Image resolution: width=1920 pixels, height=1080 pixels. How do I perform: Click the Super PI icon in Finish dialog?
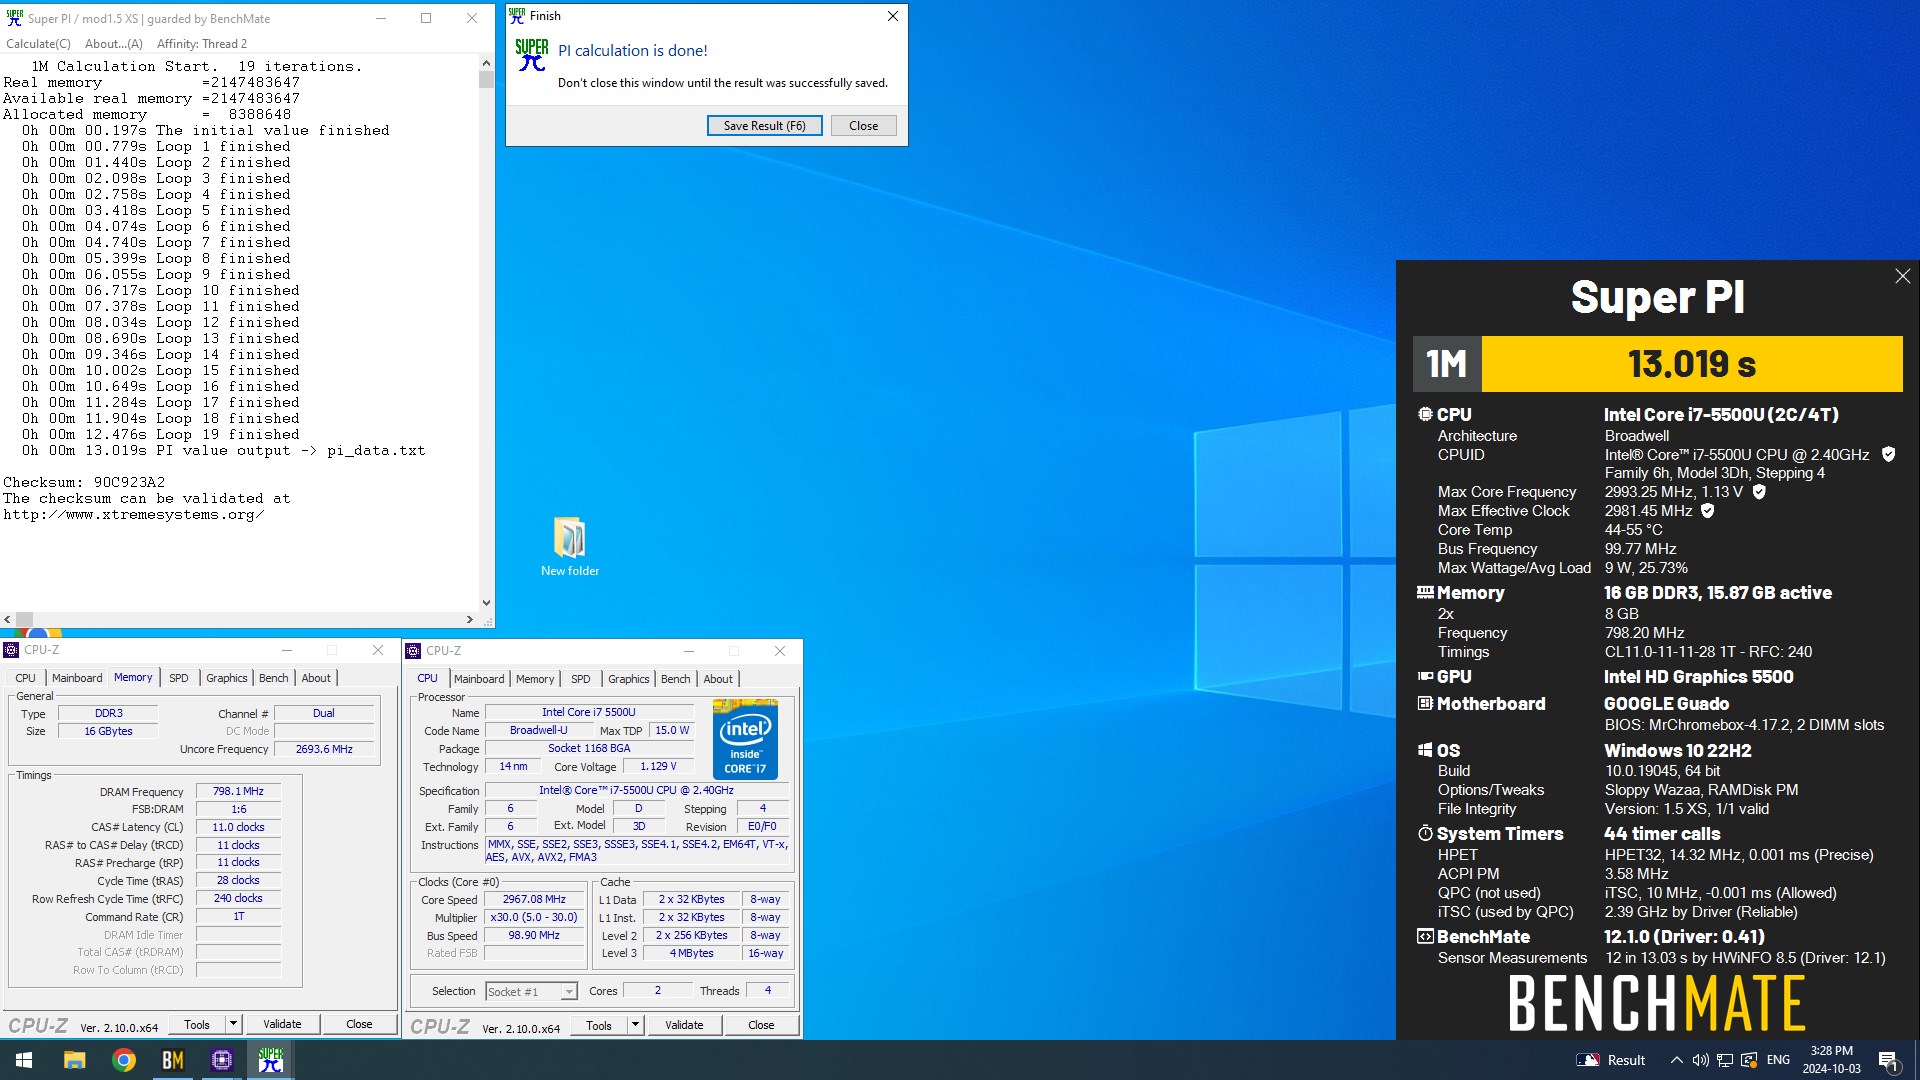(x=532, y=56)
